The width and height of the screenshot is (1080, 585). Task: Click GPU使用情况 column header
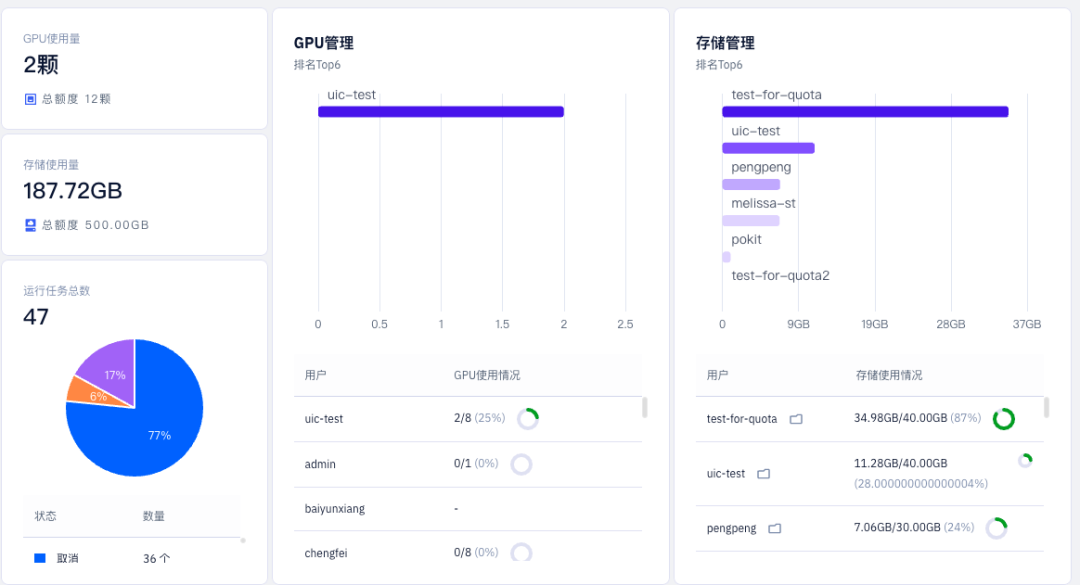click(x=487, y=376)
